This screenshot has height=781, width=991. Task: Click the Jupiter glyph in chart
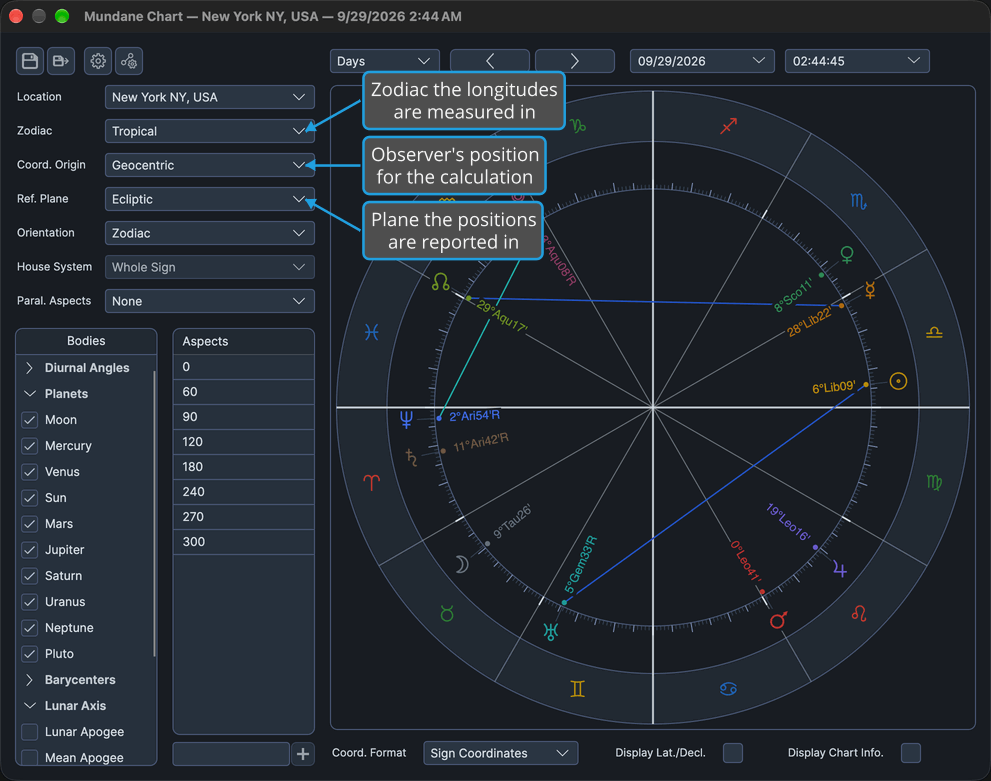point(839,569)
